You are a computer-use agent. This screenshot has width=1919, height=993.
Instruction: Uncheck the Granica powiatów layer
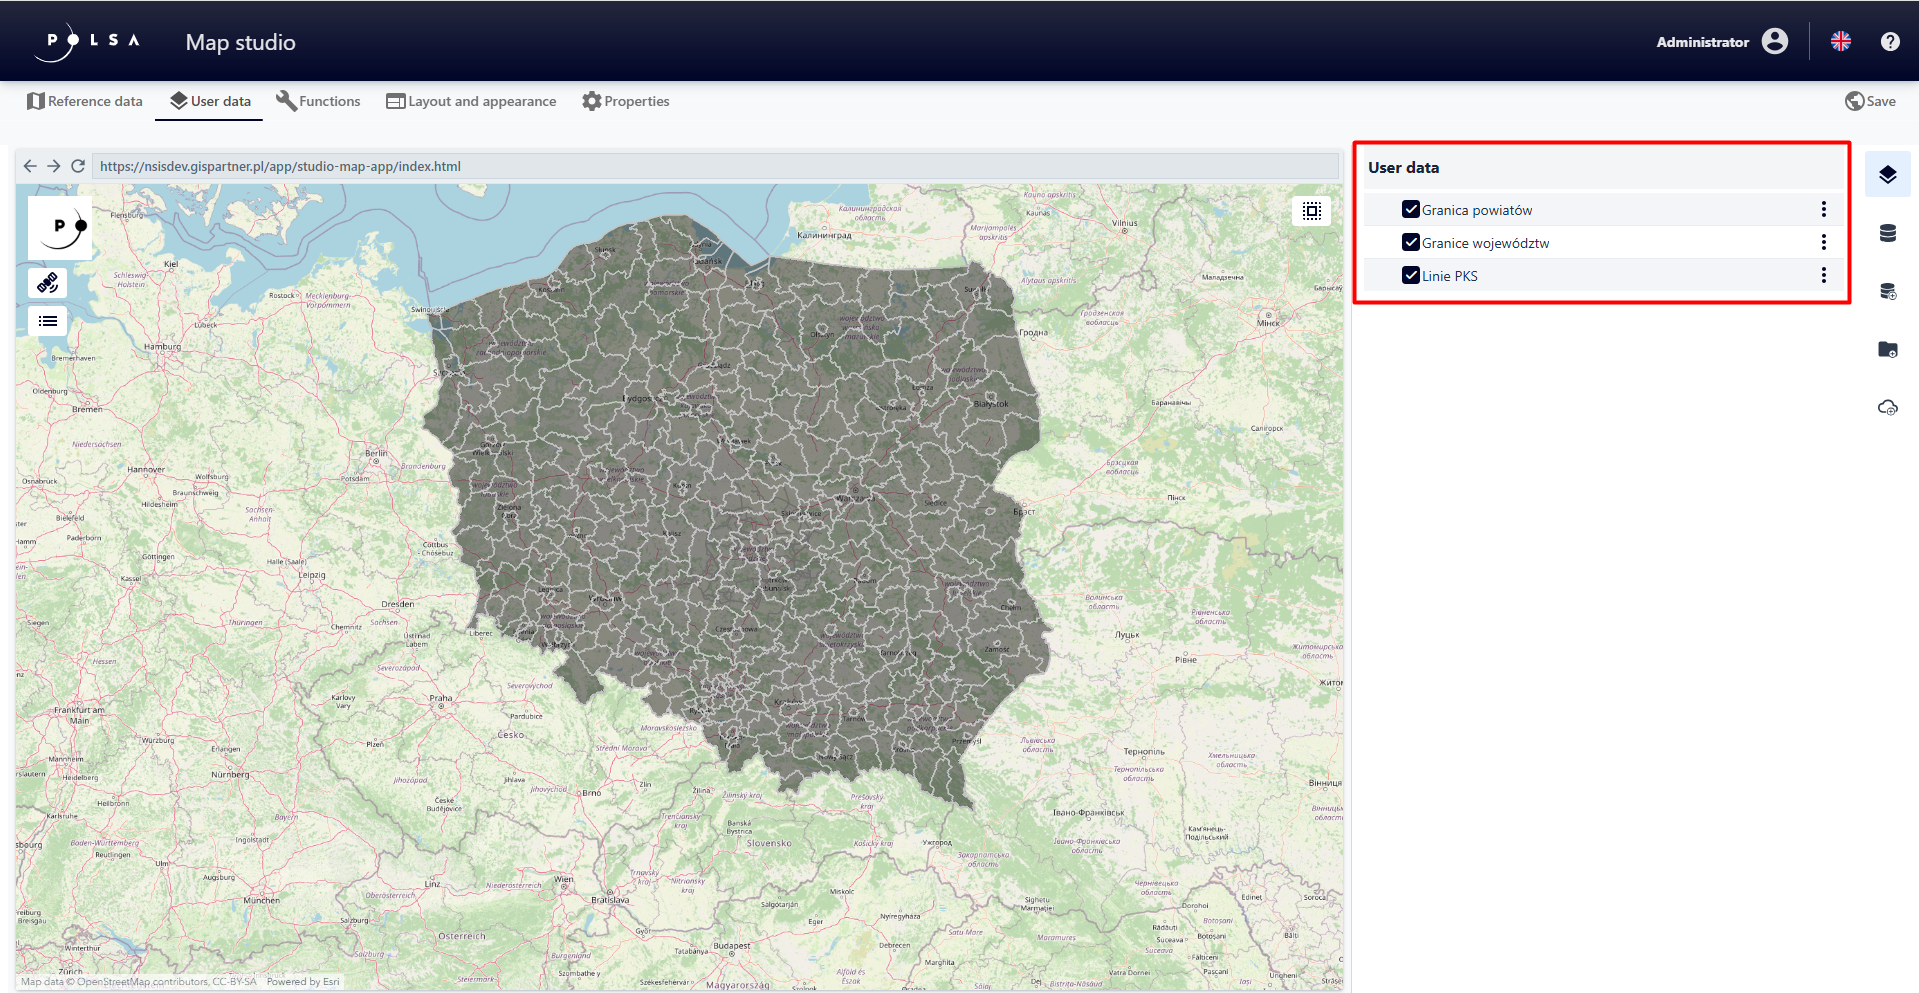coord(1410,210)
